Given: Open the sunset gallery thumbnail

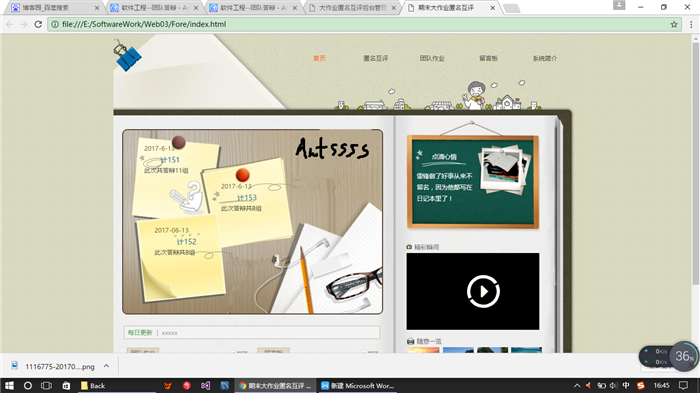Looking at the screenshot, I should 424,350.
